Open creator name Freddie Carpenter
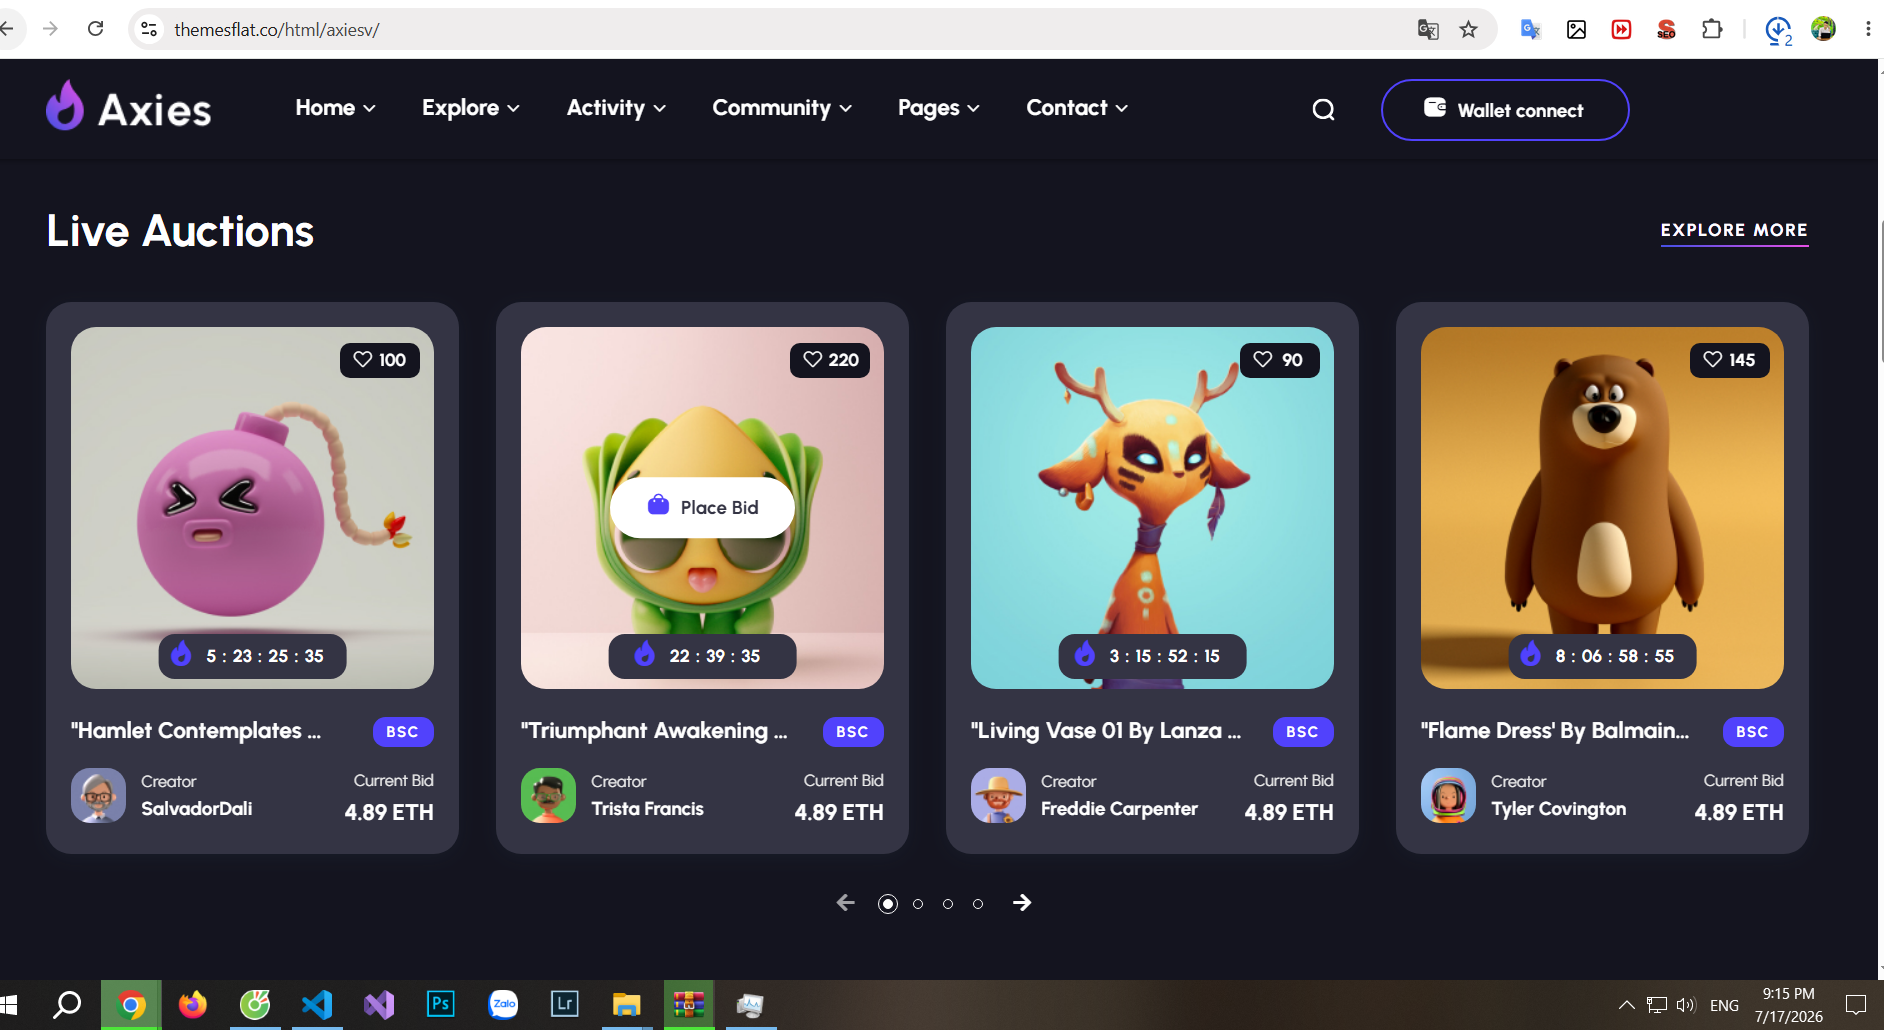 [x=1119, y=809]
